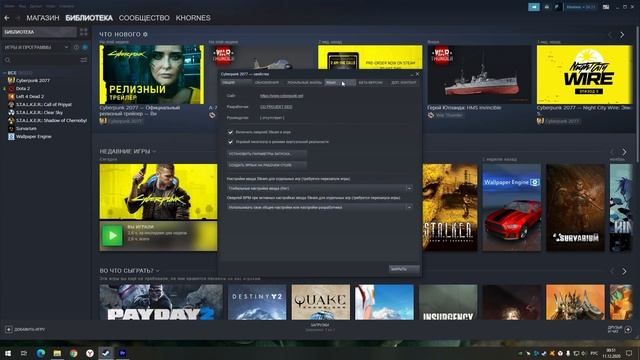Toggle VR desktop game theatre checkbox

coord(231,142)
